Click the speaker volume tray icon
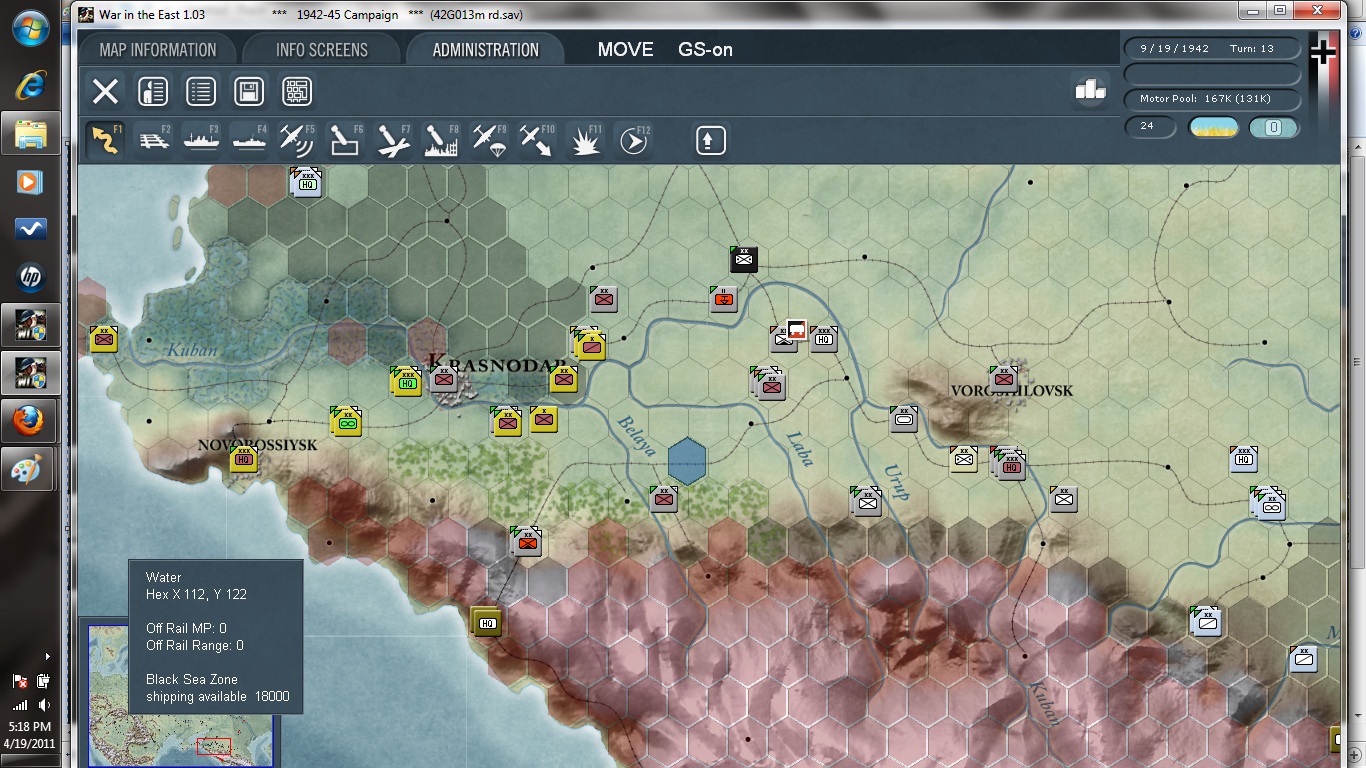The image size is (1366, 768). click(44, 705)
